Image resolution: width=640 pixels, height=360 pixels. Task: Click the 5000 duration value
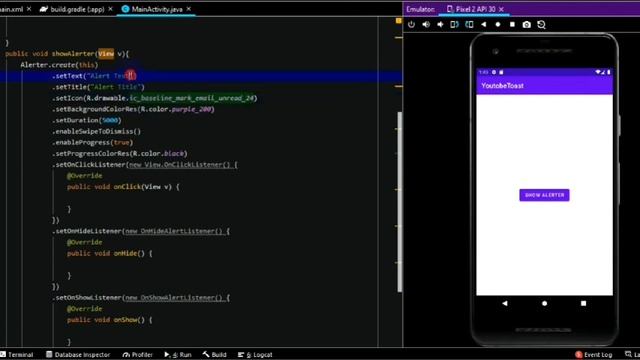pos(110,120)
